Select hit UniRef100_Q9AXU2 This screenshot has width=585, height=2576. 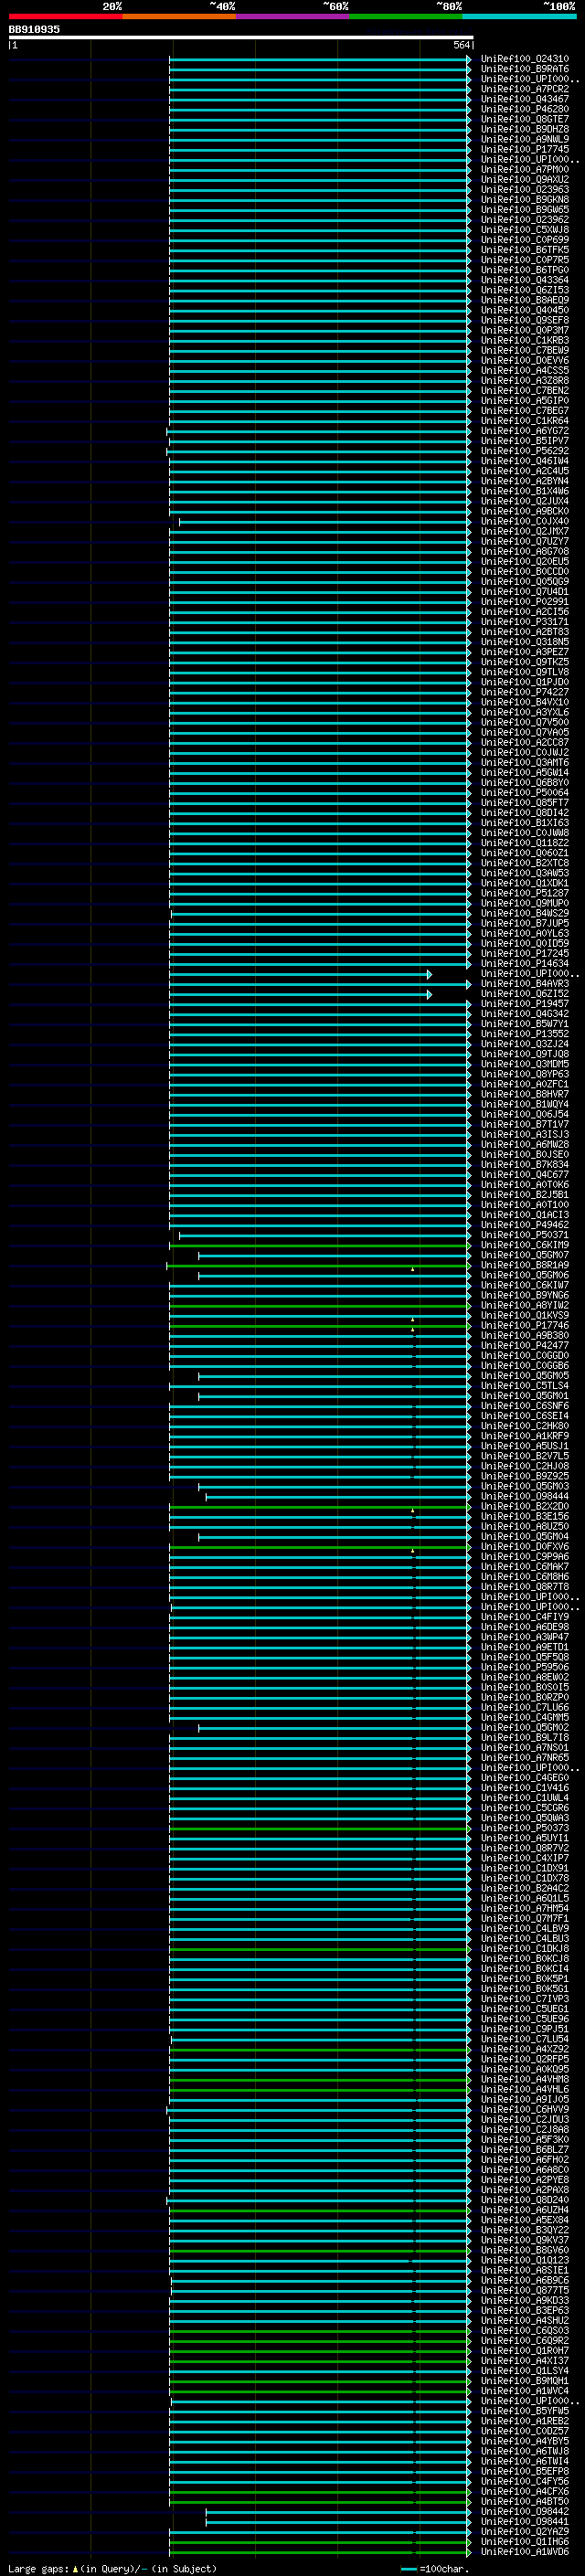524,179
